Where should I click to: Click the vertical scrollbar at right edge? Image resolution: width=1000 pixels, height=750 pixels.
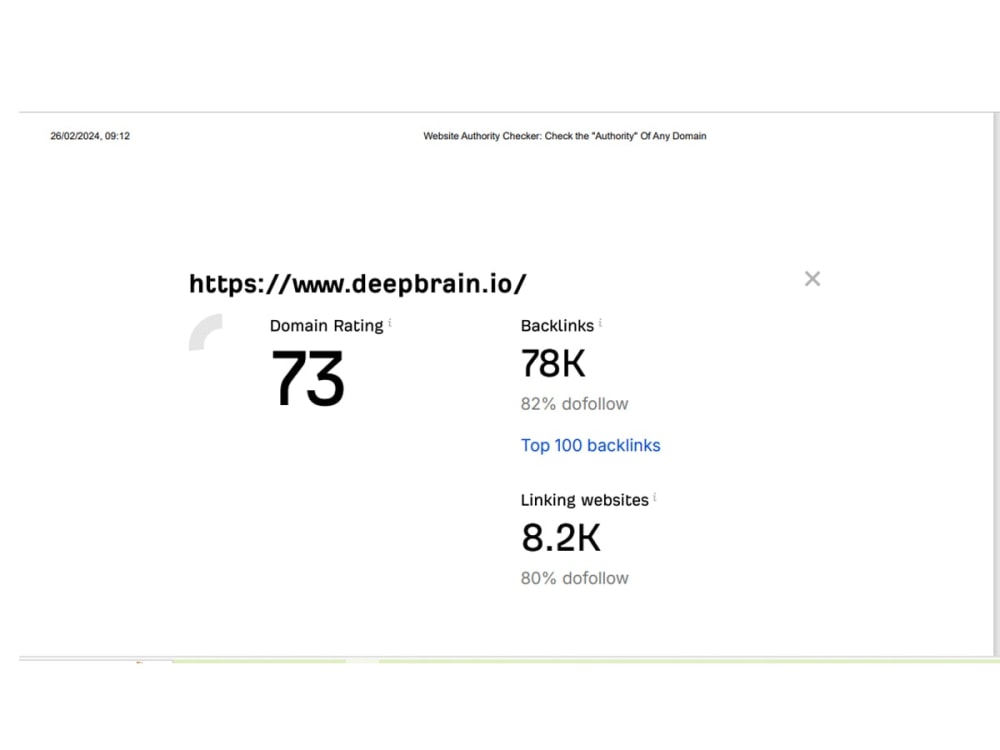pyautogui.click(x=996, y=384)
